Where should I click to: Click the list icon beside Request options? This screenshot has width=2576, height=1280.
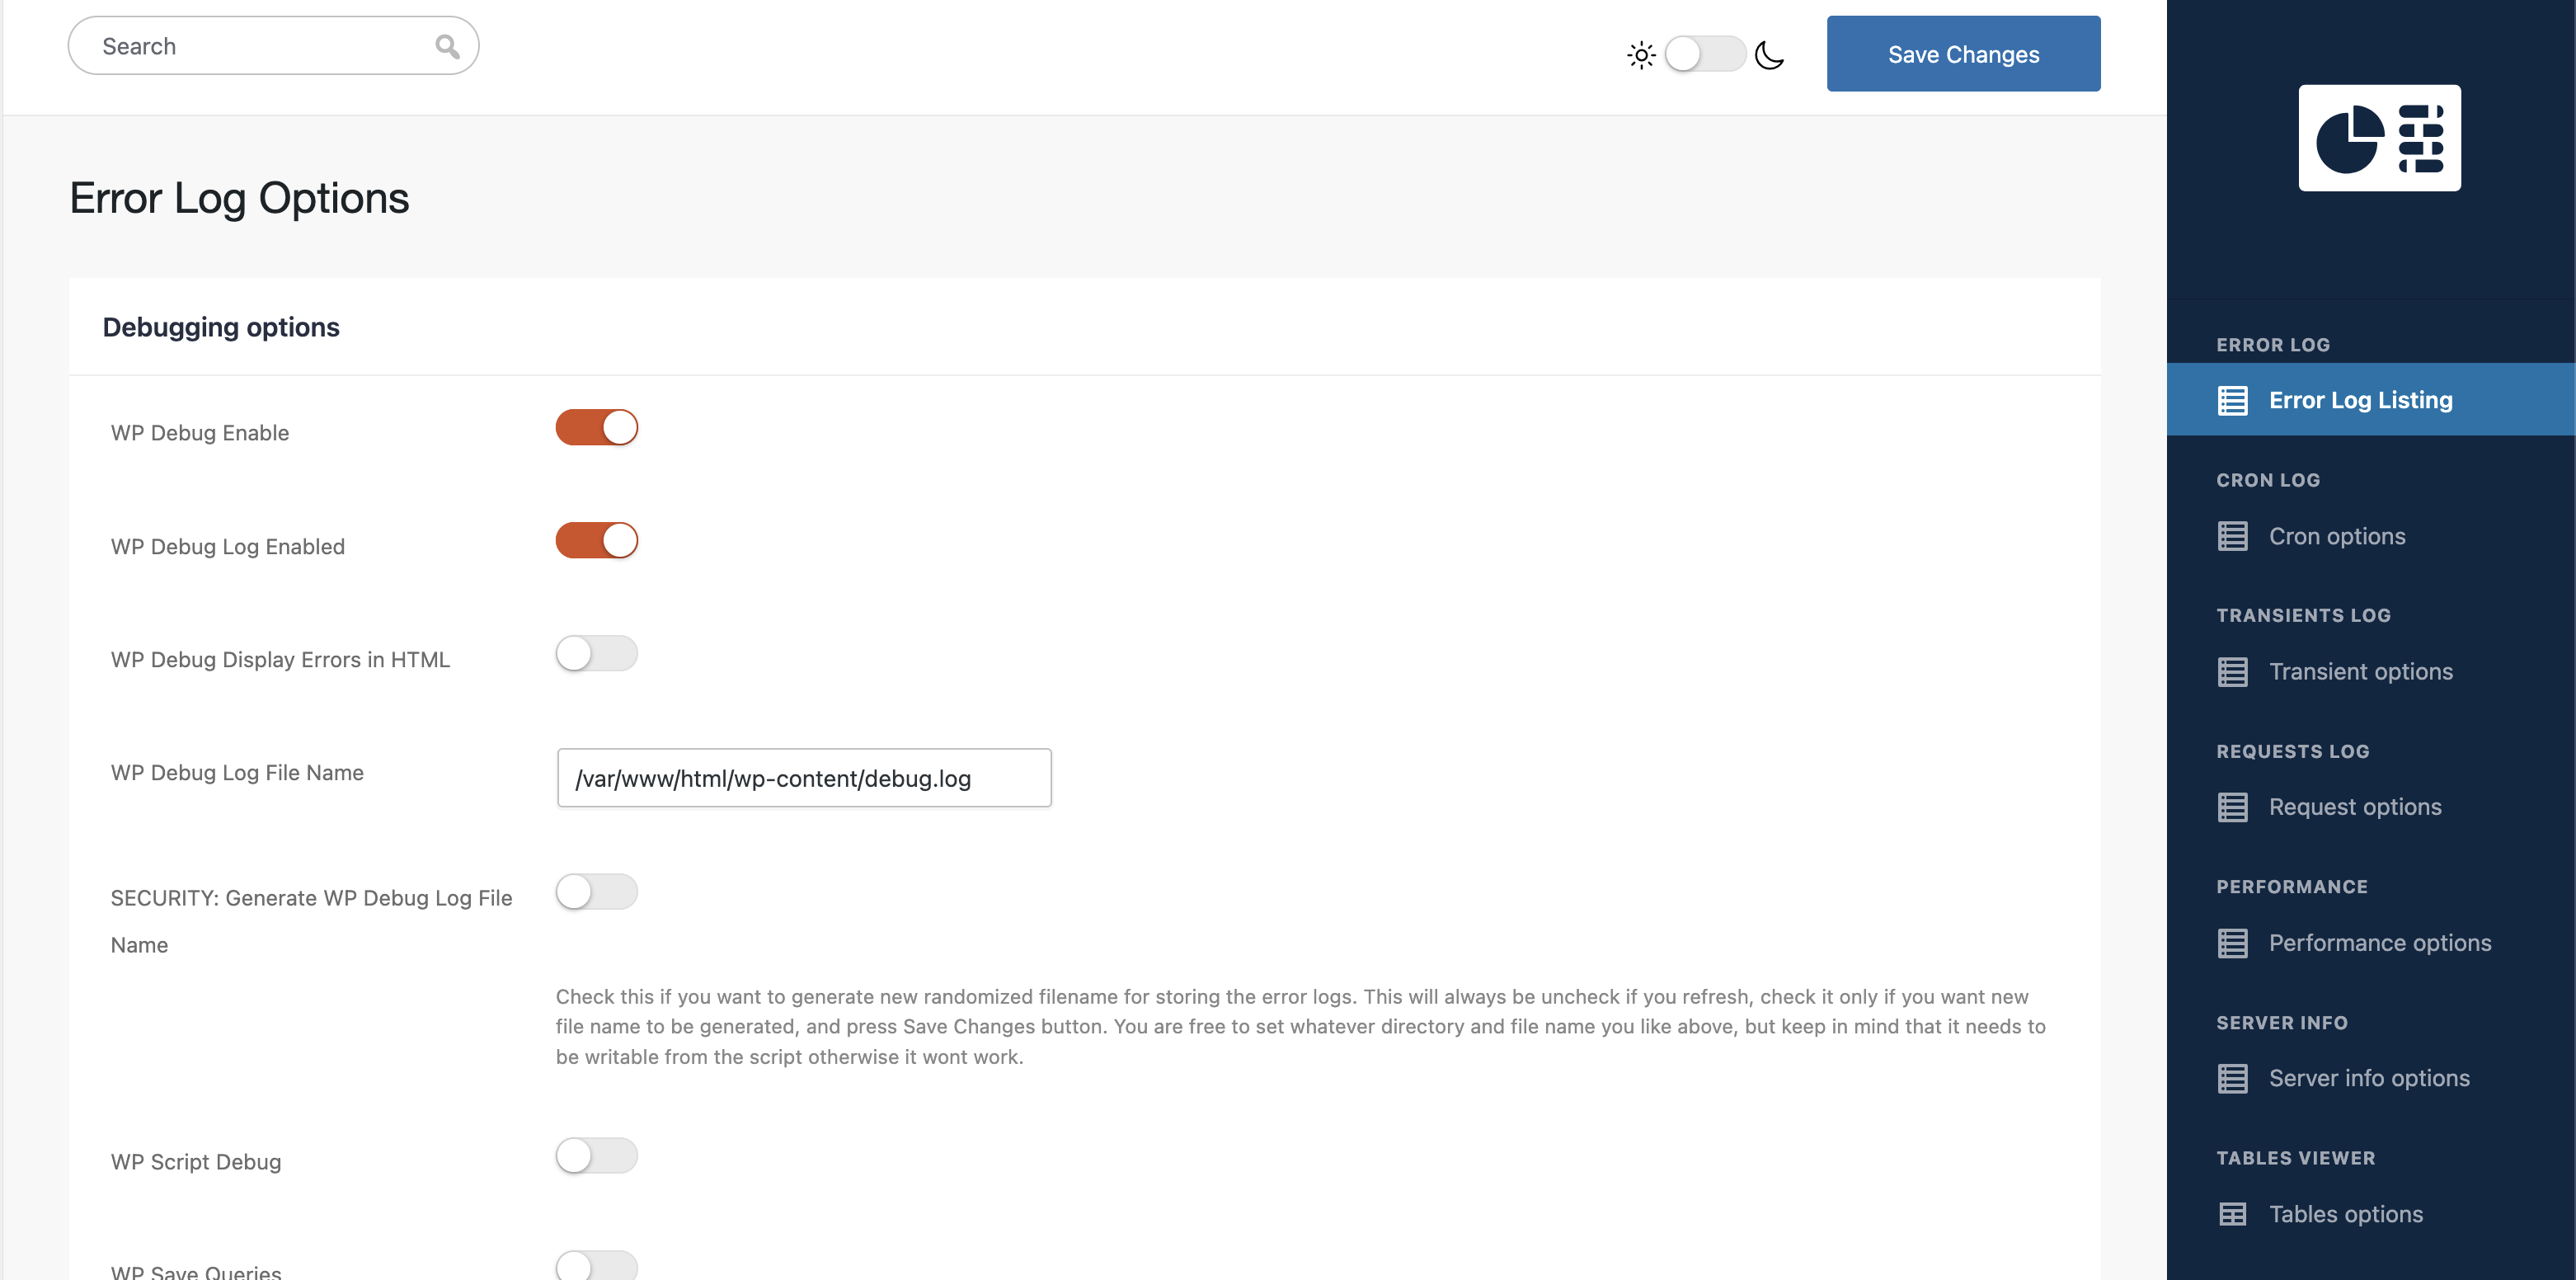pyautogui.click(x=2231, y=807)
